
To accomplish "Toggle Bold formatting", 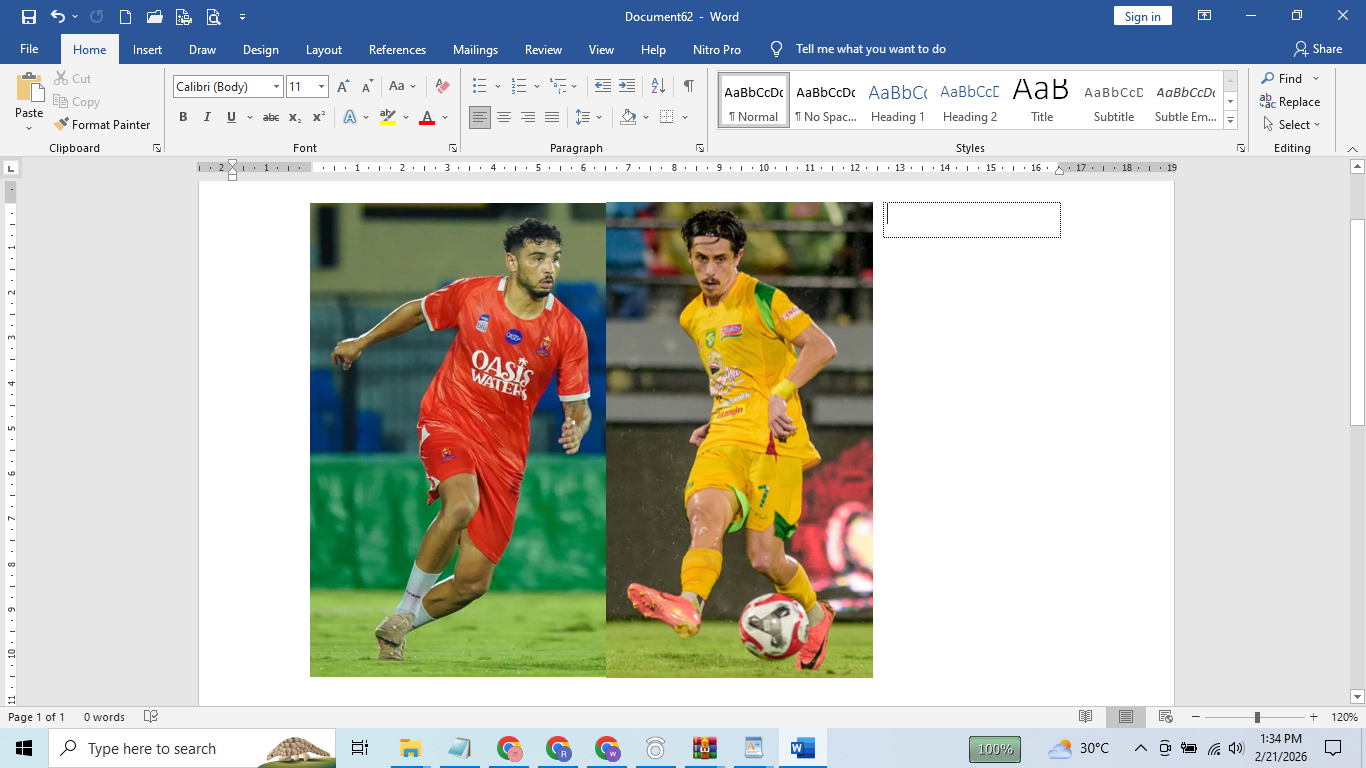I will (183, 118).
